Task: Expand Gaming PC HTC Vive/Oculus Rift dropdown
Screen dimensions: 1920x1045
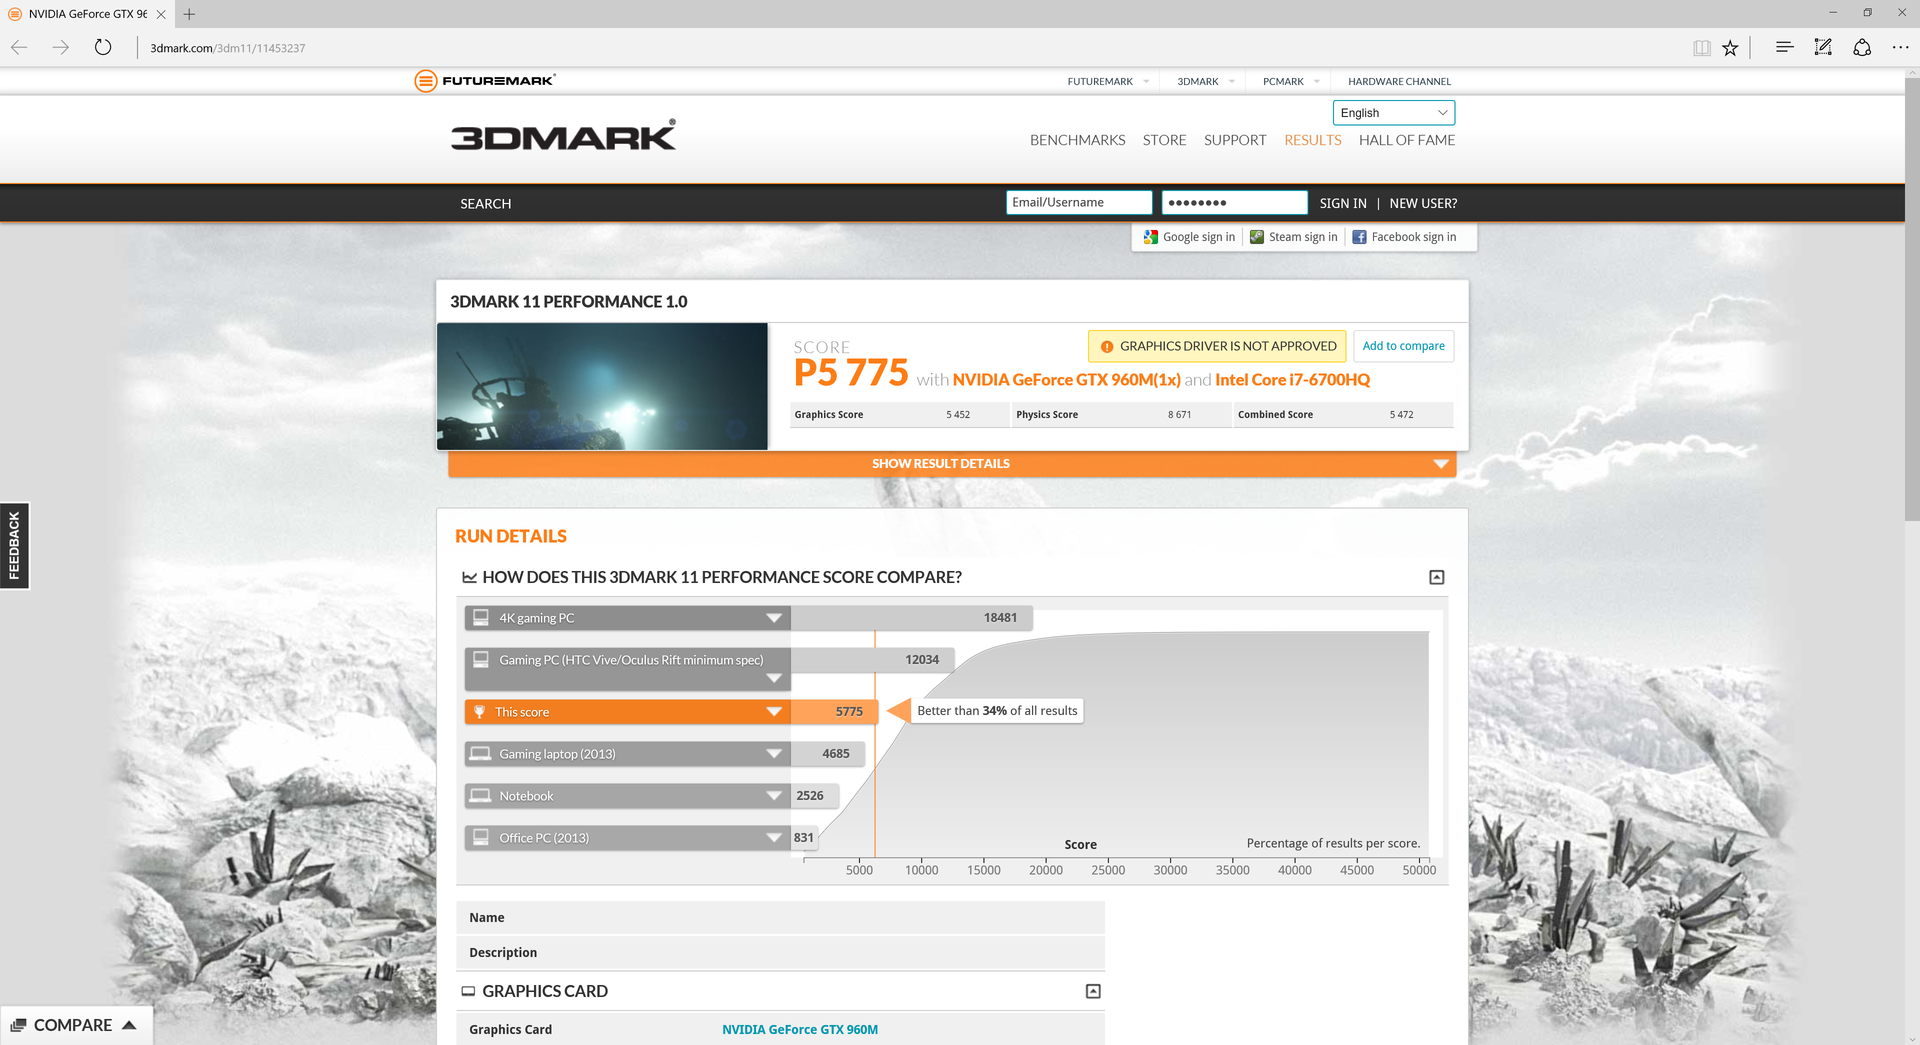Action: point(774,678)
